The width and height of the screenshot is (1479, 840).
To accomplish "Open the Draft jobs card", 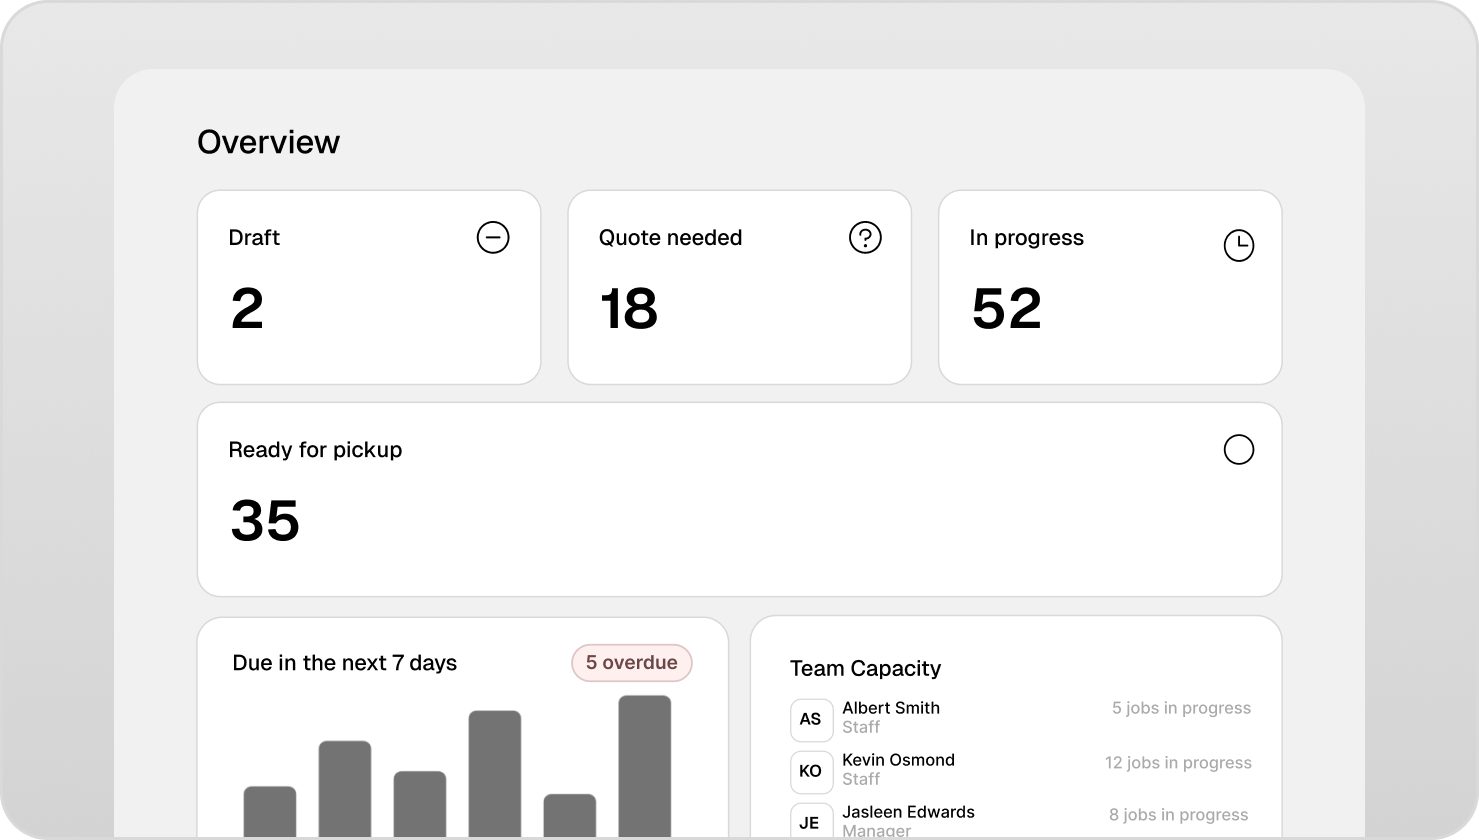I will tap(369, 286).
